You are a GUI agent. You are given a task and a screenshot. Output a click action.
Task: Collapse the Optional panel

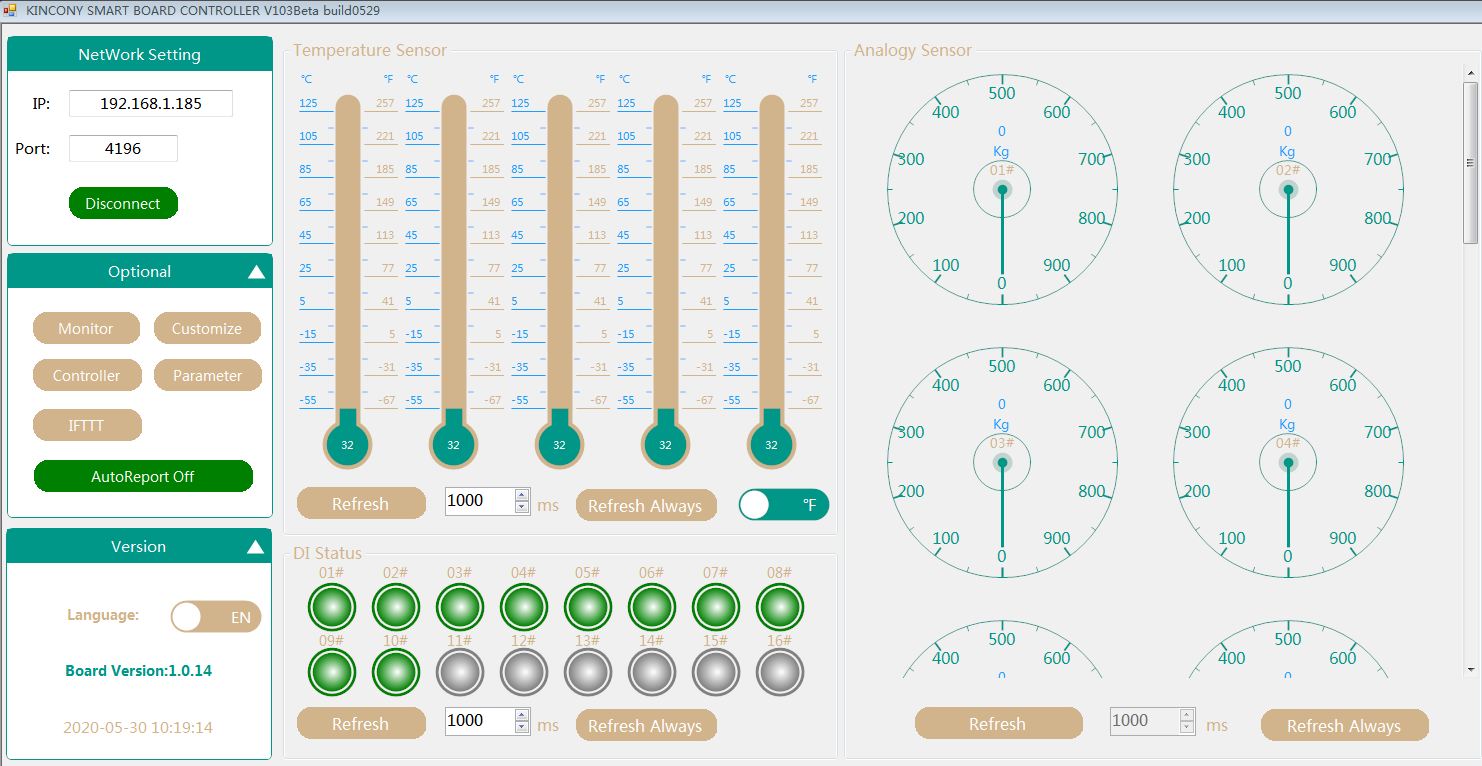coord(256,272)
